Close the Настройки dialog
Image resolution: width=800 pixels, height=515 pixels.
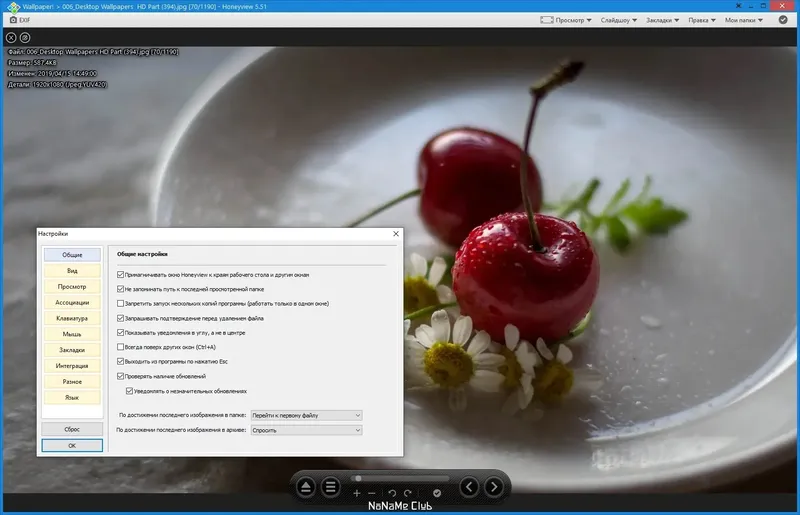tap(396, 234)
